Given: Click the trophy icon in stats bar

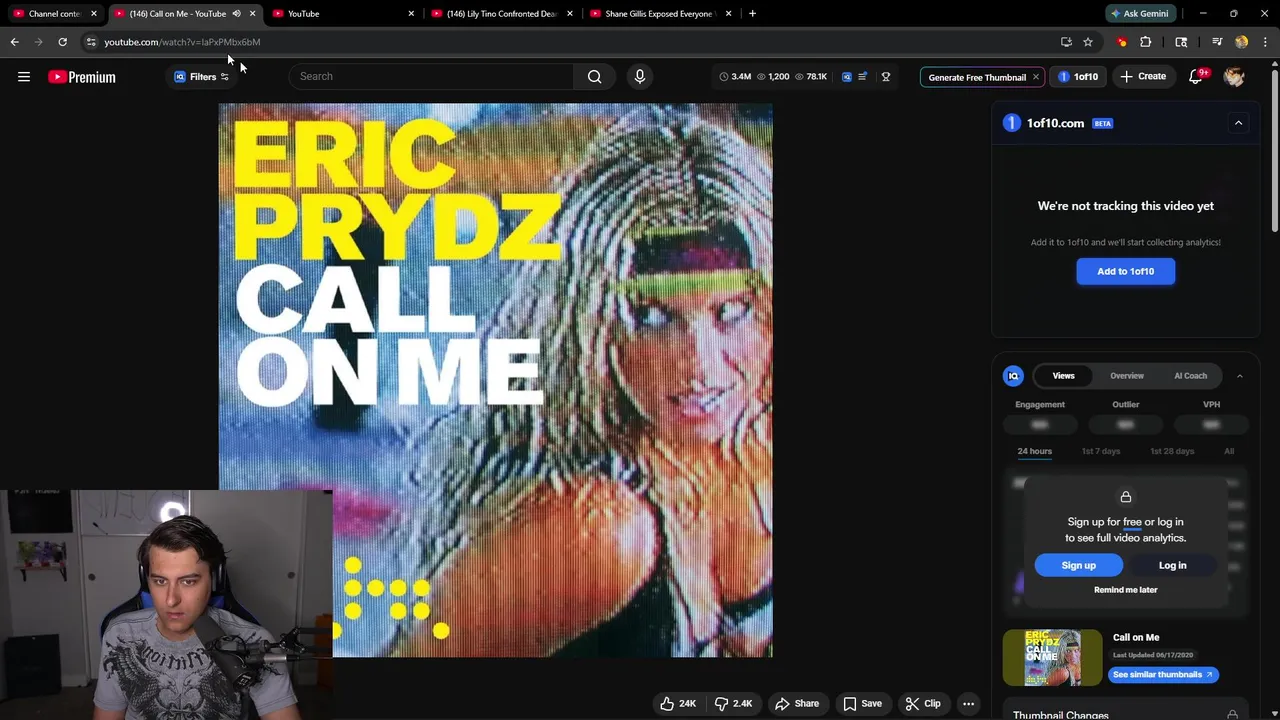Looking at the screenshot, I should point(886,77).
